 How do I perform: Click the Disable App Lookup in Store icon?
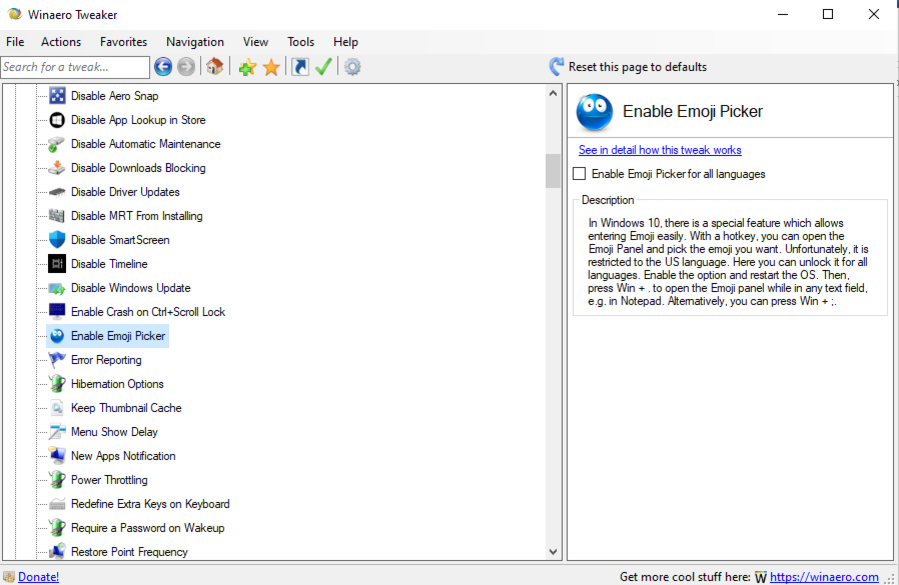click(x=57, y=120)
